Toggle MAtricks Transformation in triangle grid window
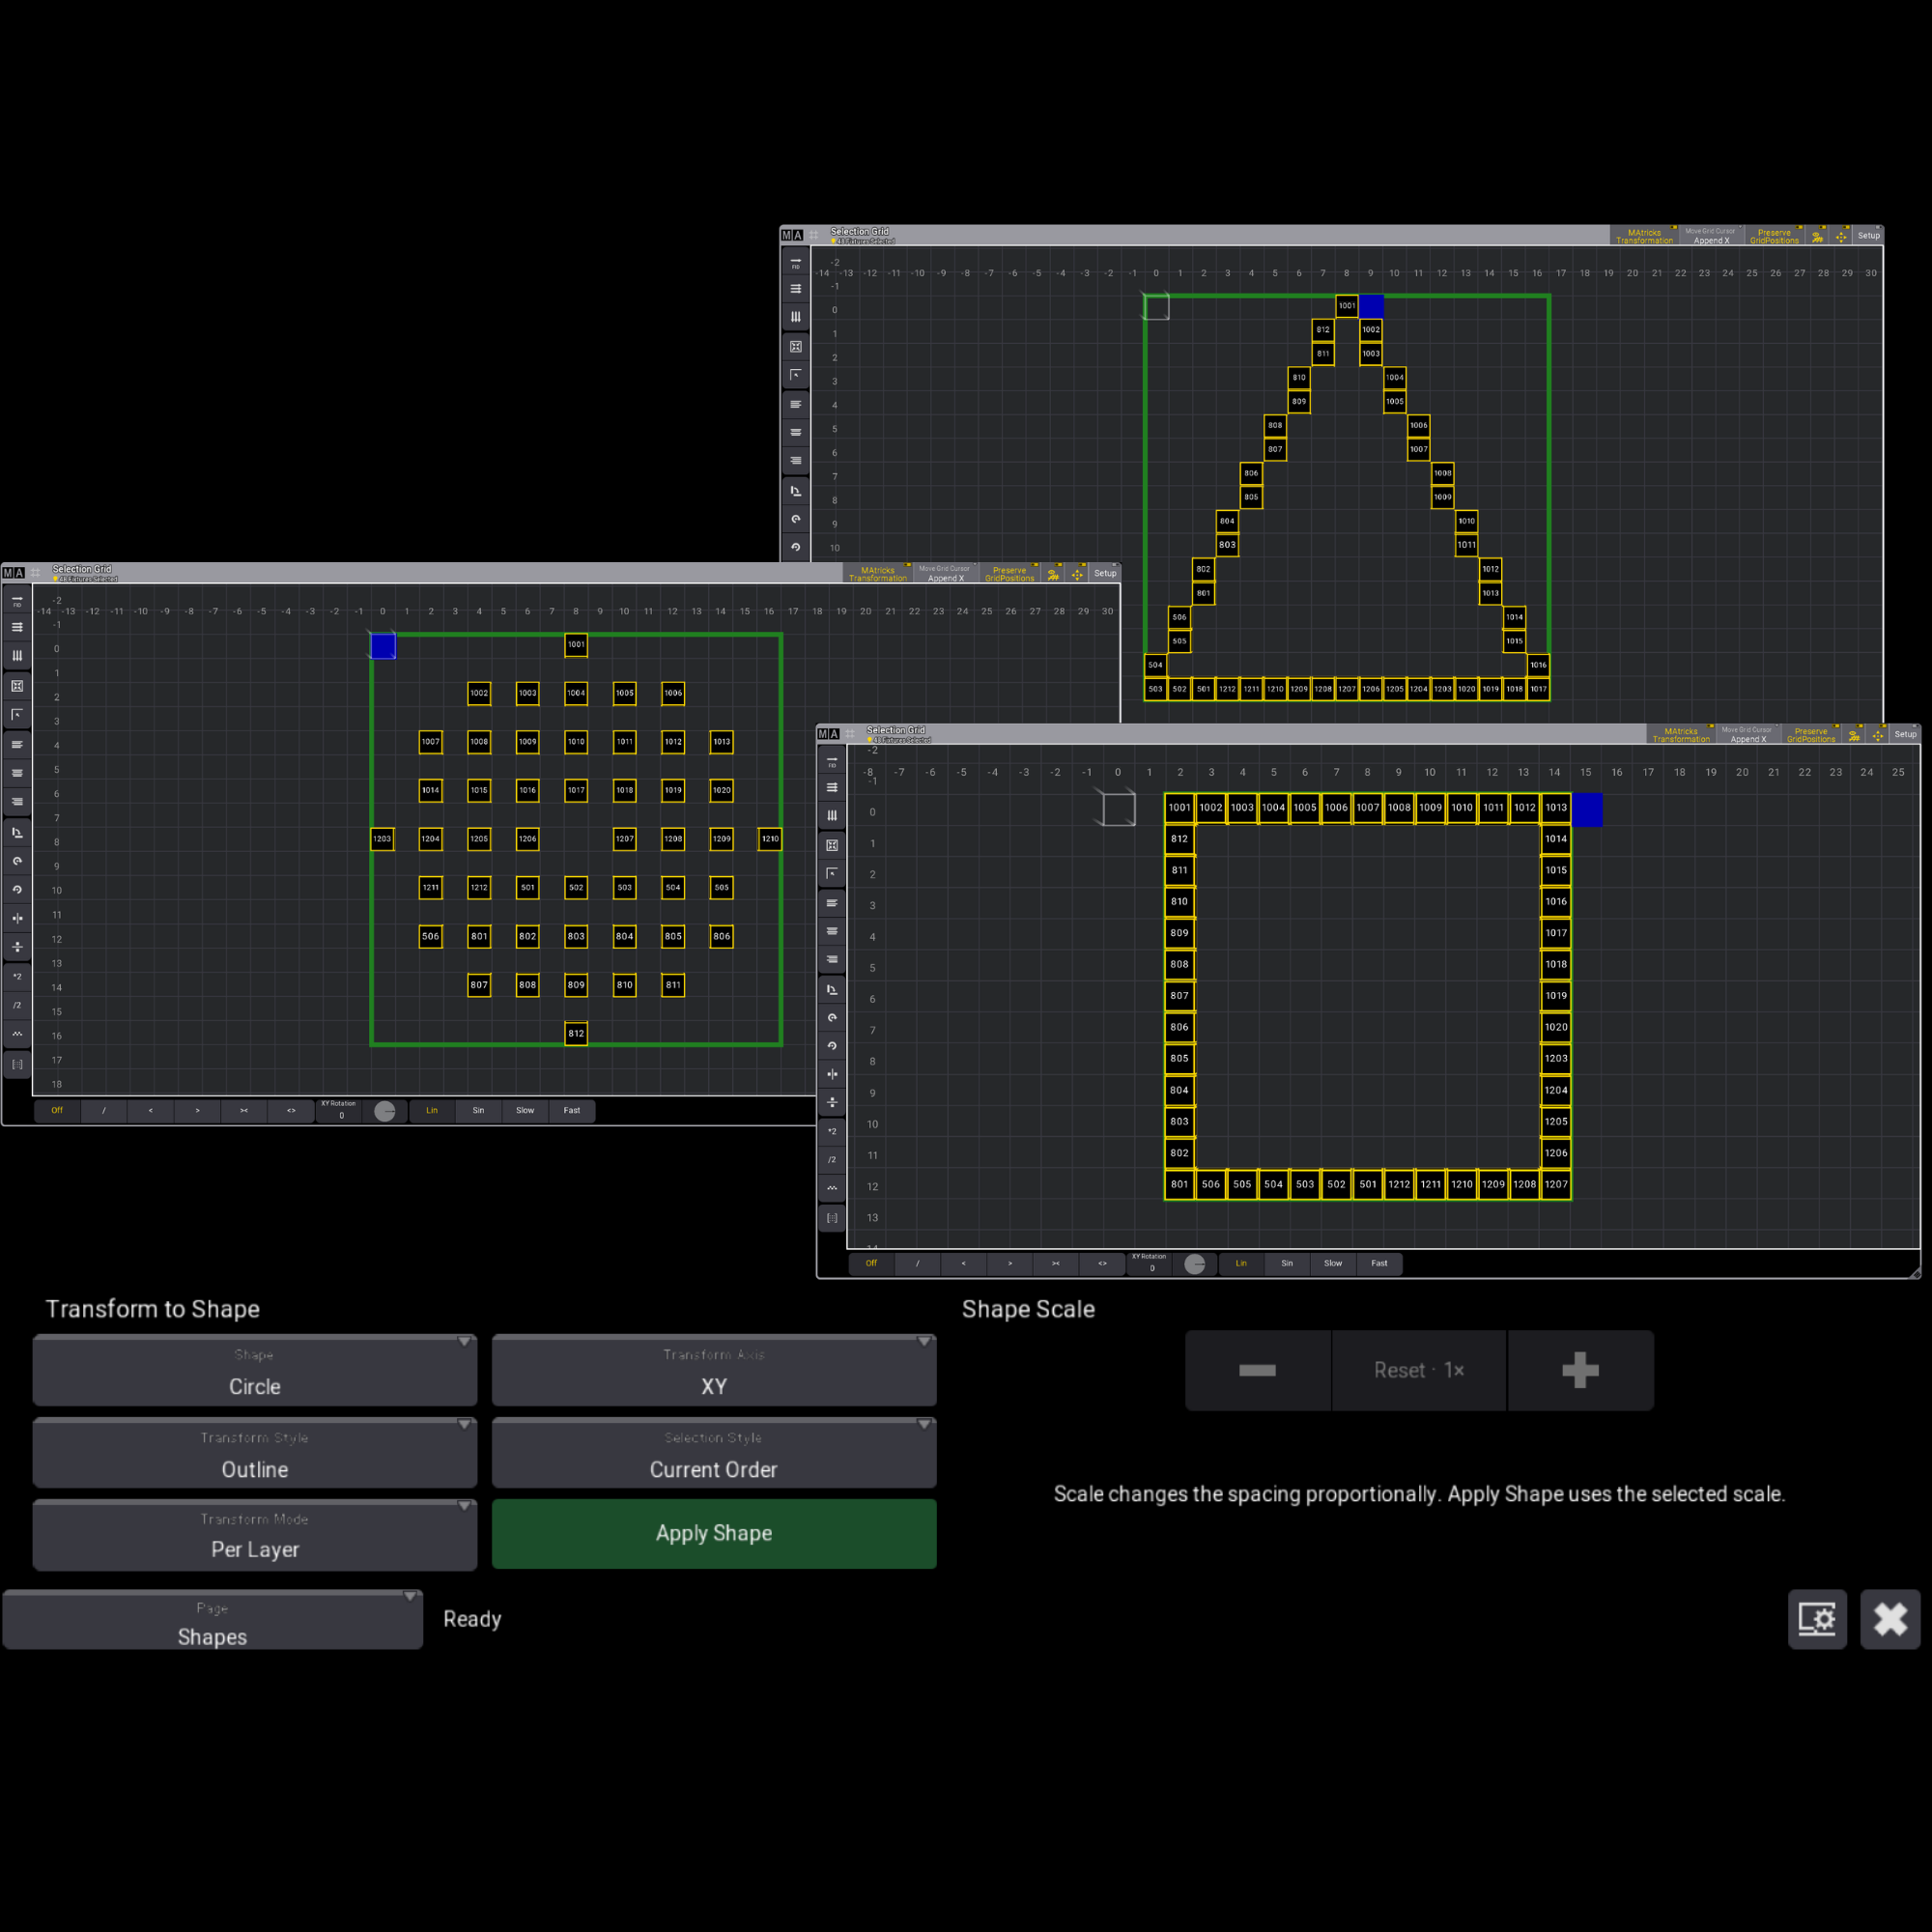This screenshot has width=1932, height=1932. 1644,237
